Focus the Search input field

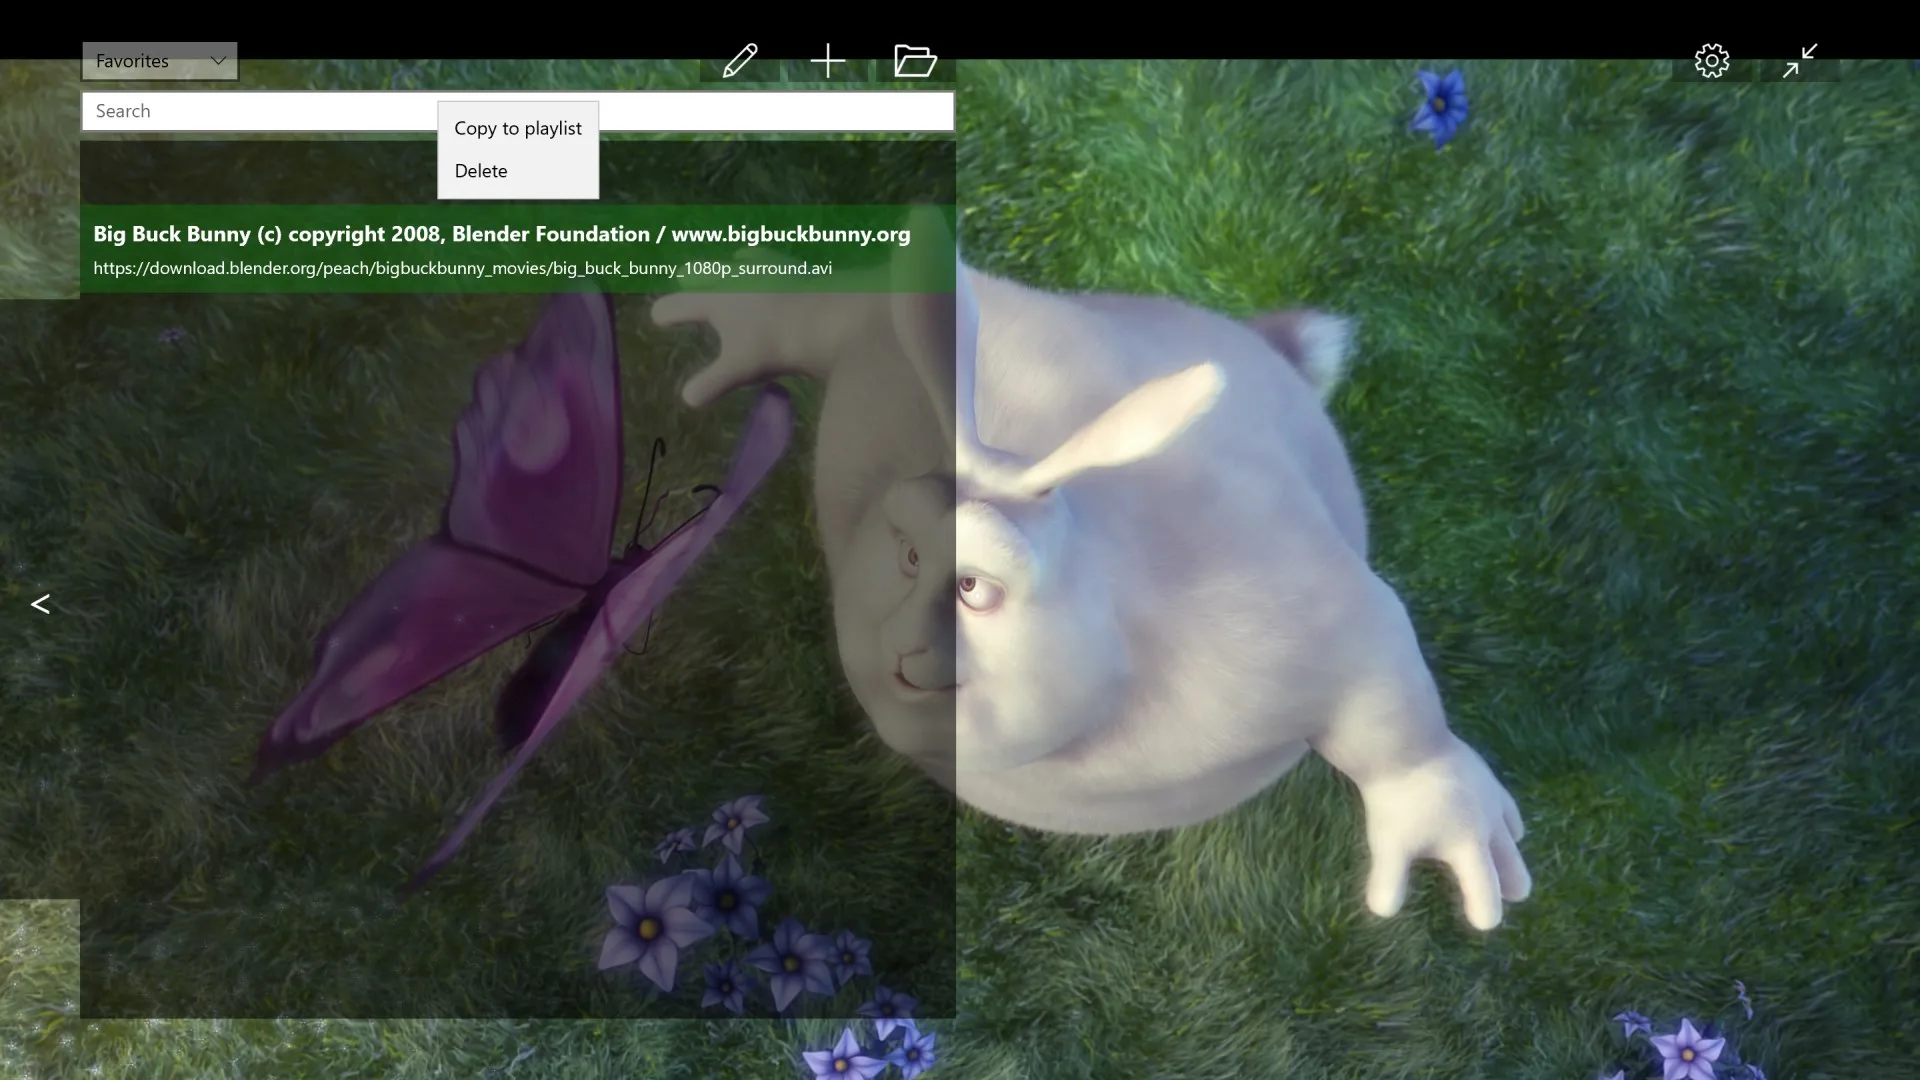pyautogui.click(x=518, y=111)
